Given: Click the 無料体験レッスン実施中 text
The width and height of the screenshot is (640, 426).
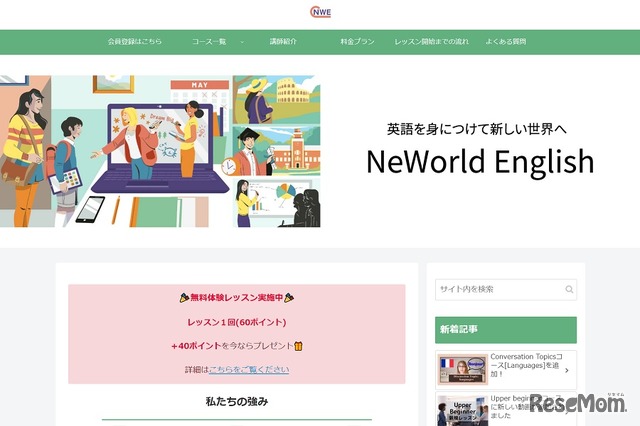Looking at the screenshot, I should tap(237, 298).
